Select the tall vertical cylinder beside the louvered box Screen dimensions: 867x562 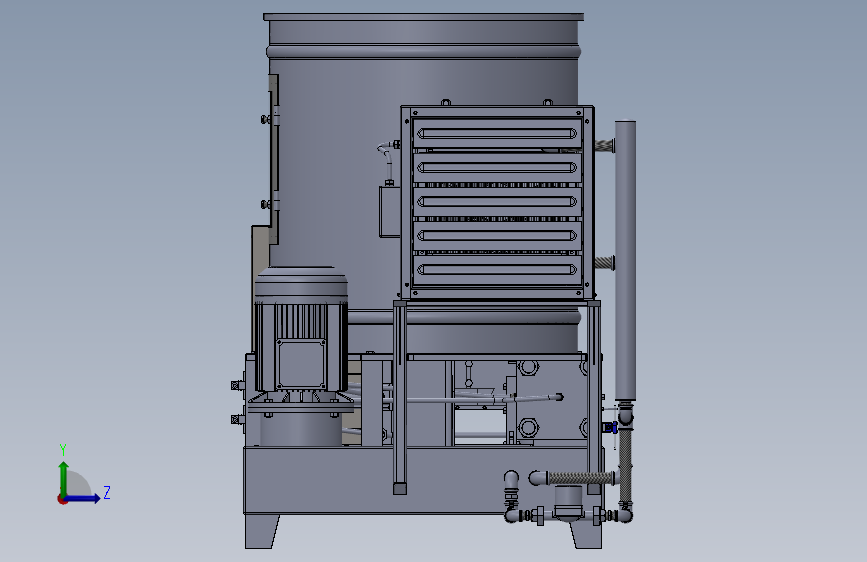point(625,260)
